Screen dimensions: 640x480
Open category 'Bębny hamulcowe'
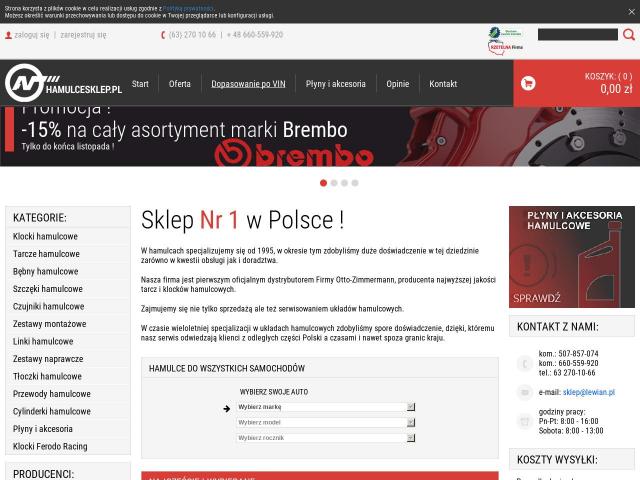(x=45, y=271)
